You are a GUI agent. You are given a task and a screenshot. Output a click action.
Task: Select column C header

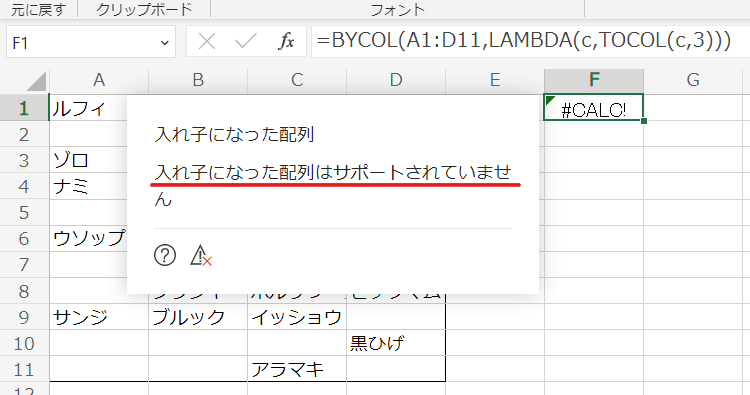click(297, 80)
